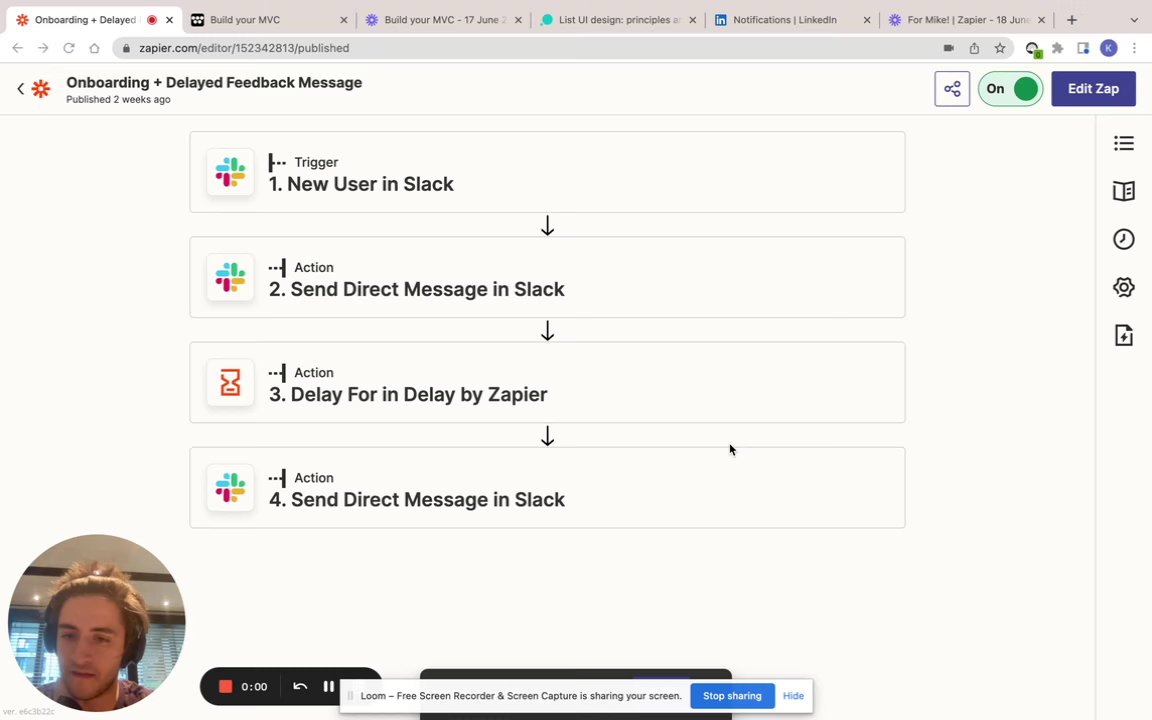Screen dimensions: 1152x720
Task: Click the share Zap icon button
Action: point(952,89)
